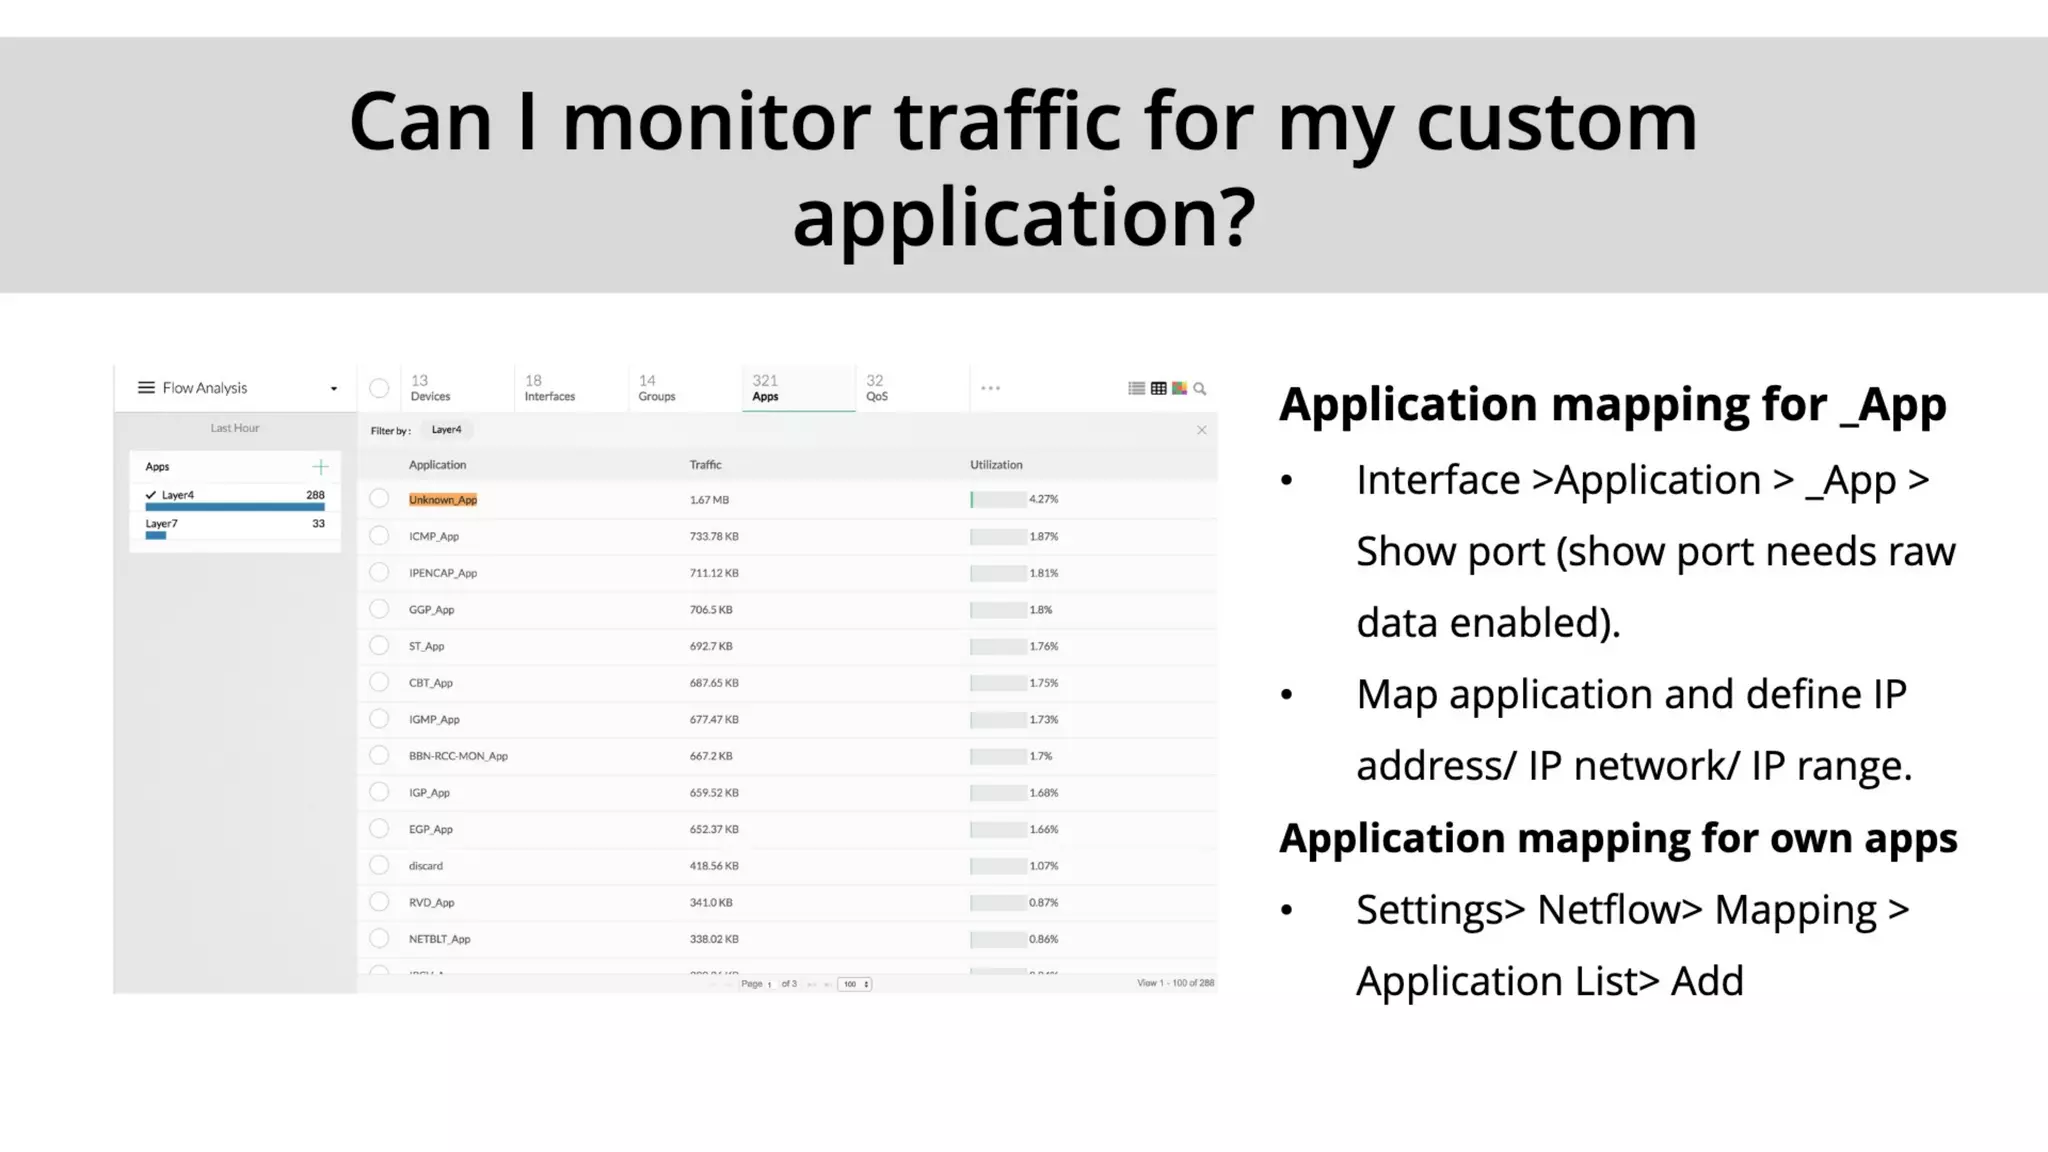Open the highlighted Unknown_App link
This screenshot has width=2048, height=1152.
443,500
